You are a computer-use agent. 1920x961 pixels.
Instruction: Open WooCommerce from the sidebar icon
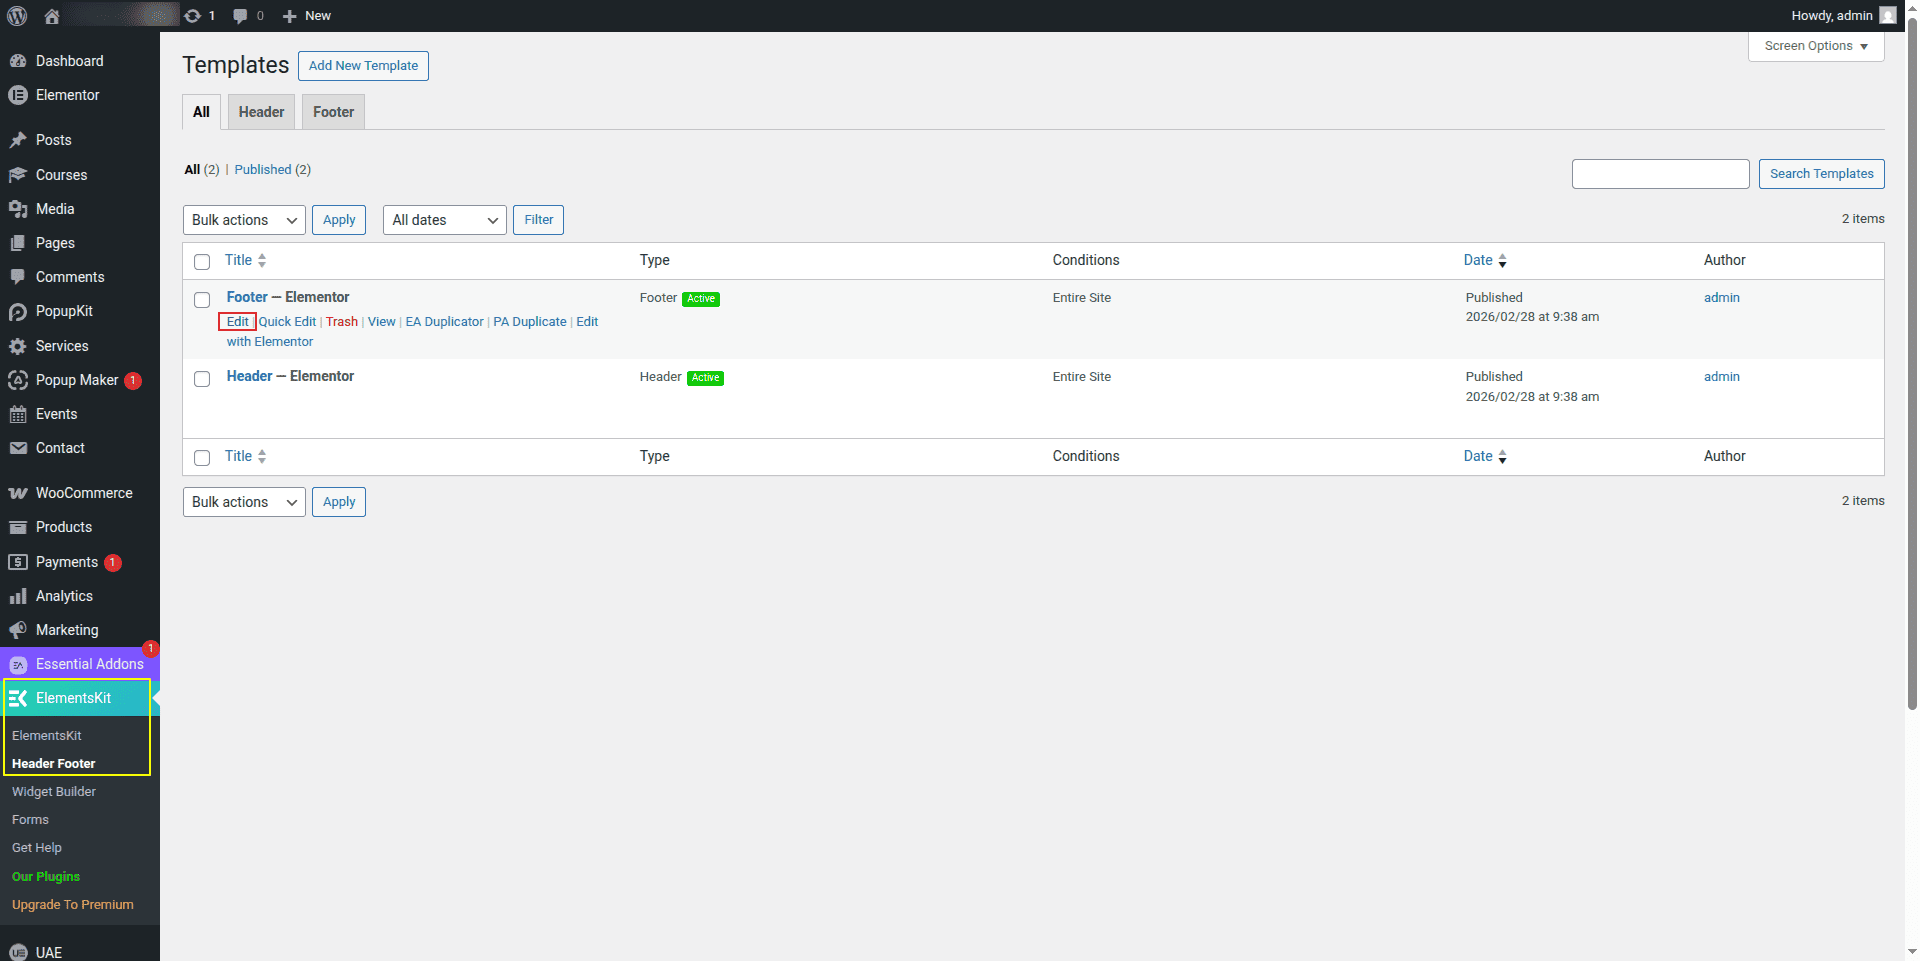[18, 493]
